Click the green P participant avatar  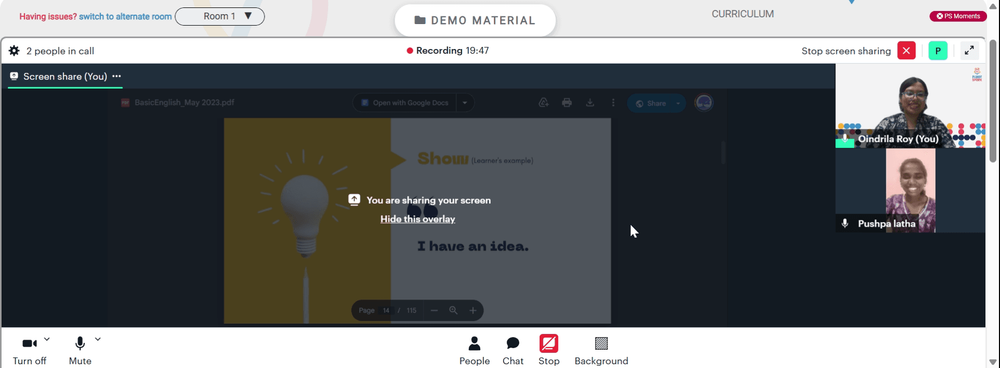coord(938,51)
